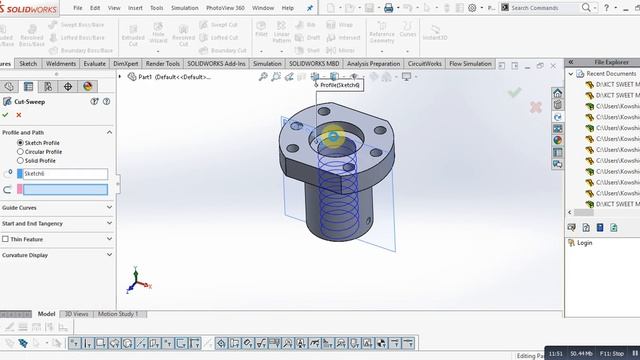The height and width of the screenshot is (360, 640).
Task: Open the FeatureManager Design Tree tab
Action: pyautogui.click(x=9, y=86)
